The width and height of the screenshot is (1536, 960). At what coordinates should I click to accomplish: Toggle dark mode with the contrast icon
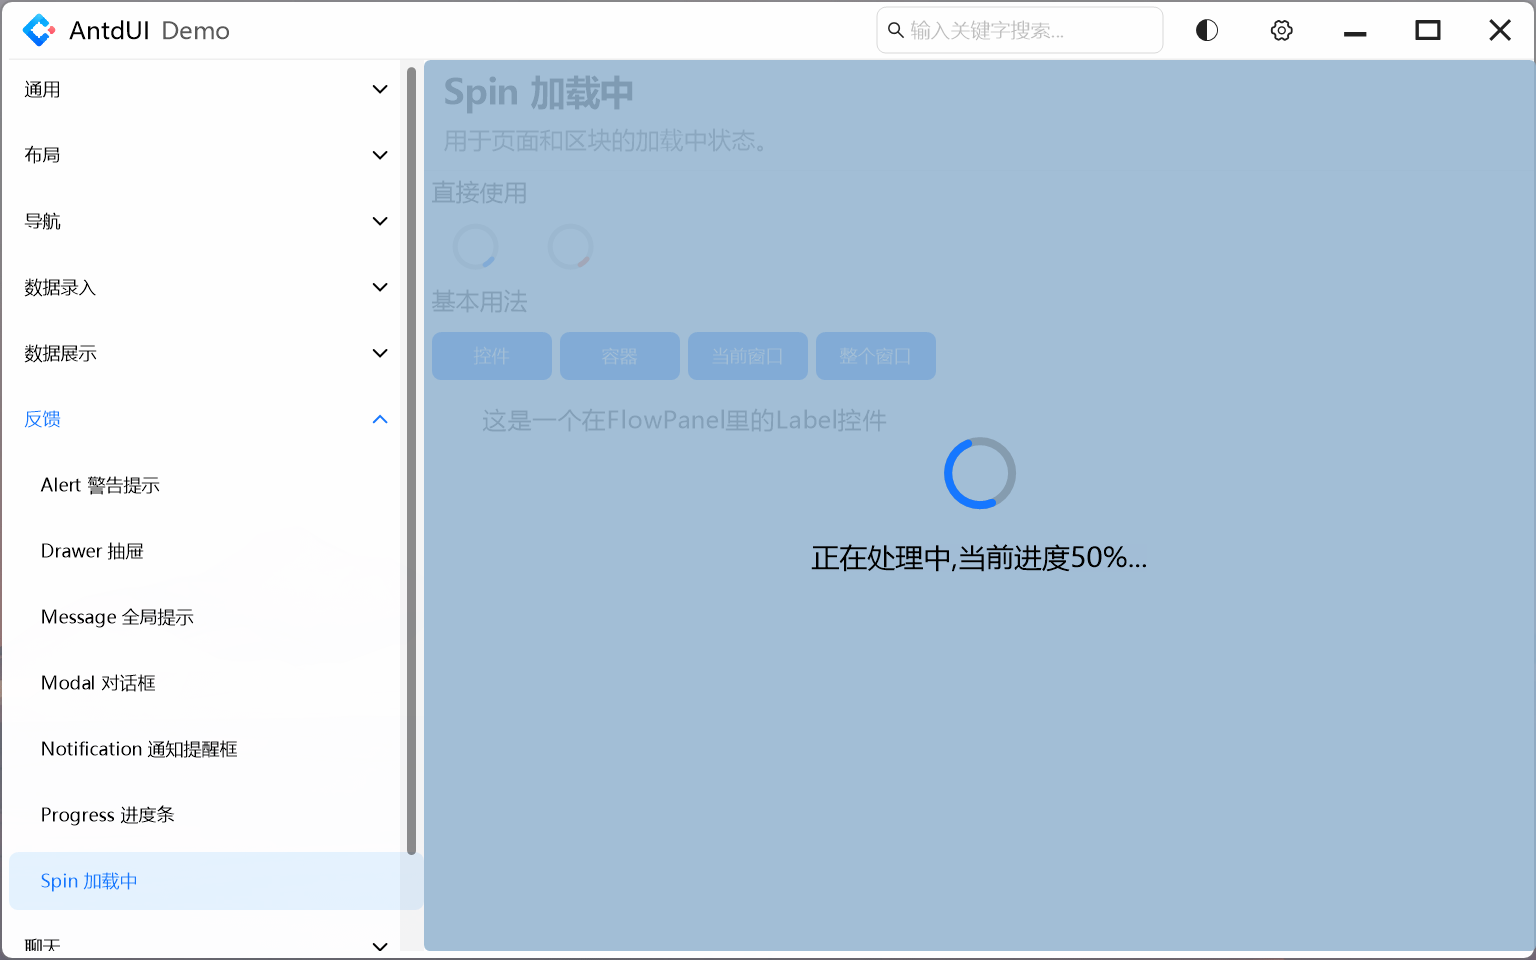(1205, 30)
